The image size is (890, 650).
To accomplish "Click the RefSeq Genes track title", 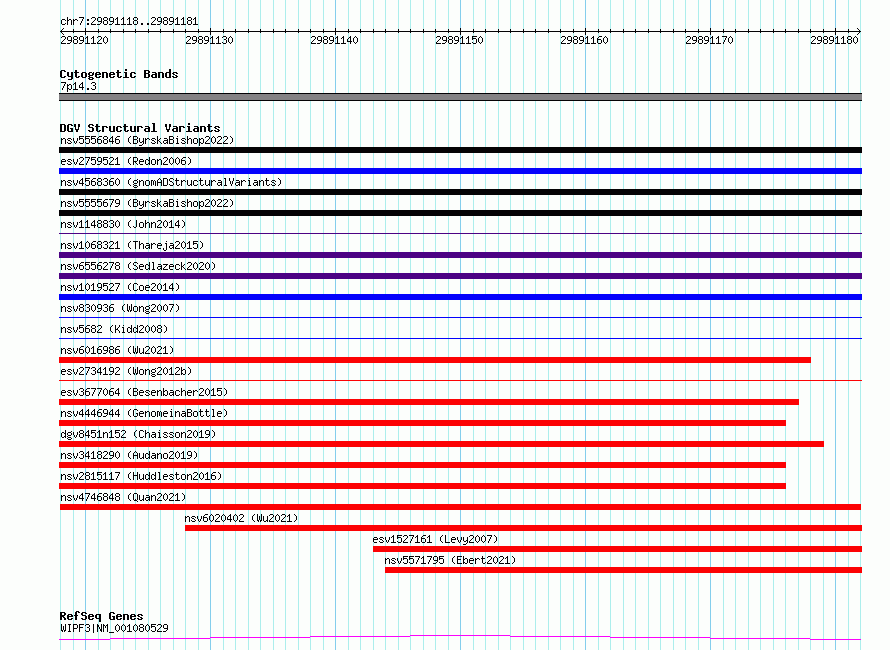I will 102,616.
